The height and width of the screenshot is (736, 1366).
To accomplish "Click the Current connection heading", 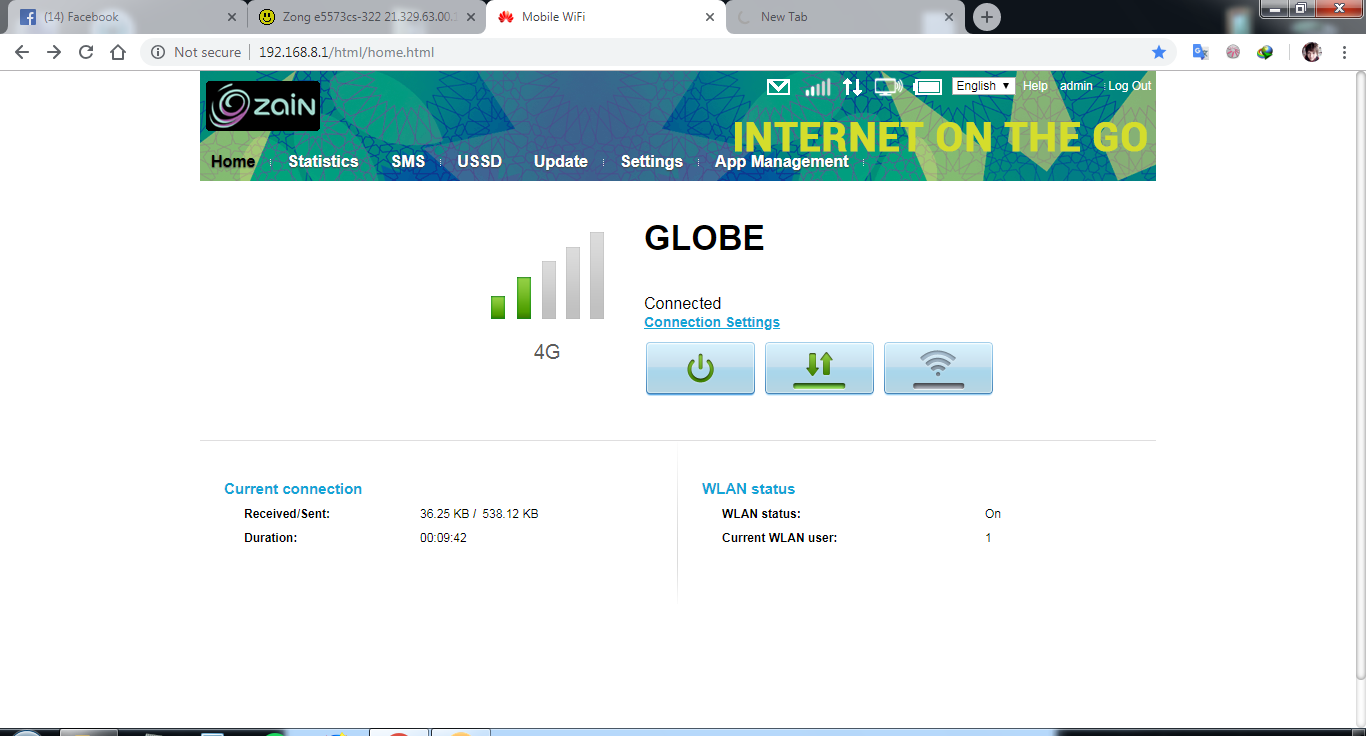I will point(293,489).
